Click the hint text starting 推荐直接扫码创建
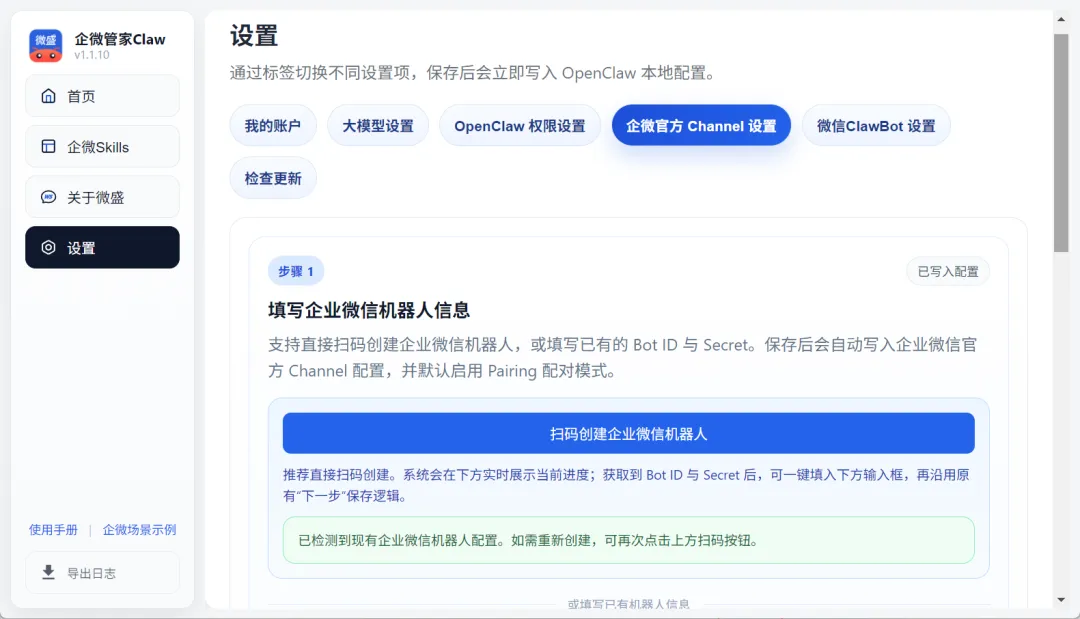 [x=626, y=485]
